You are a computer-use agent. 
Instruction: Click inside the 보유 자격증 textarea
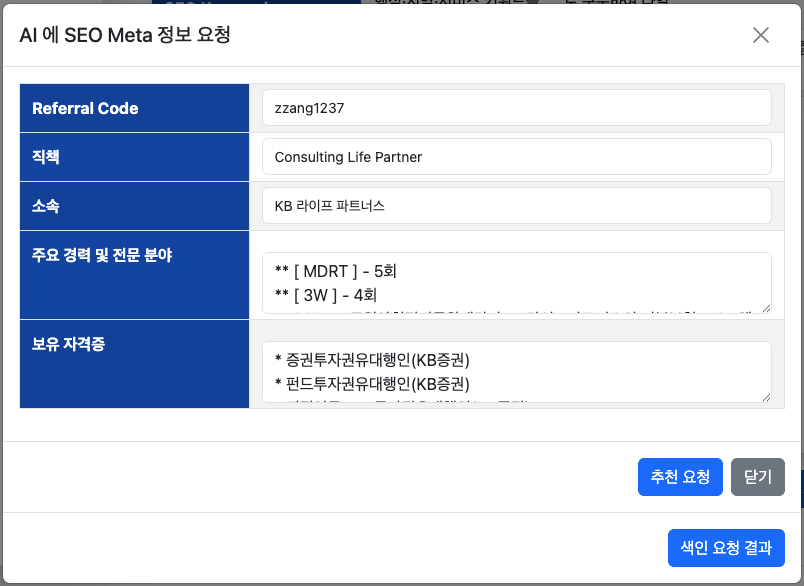(x=516, y=372)
